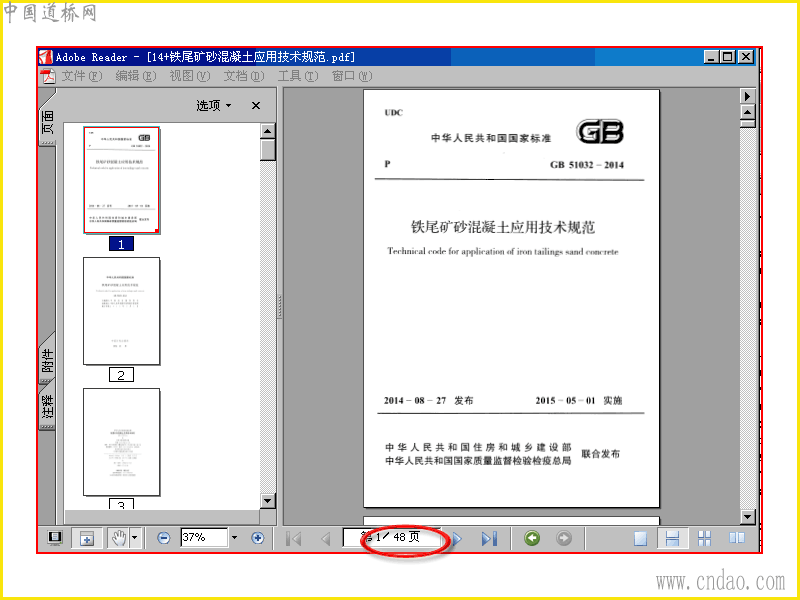Zoom in with the plus icon
The height and width of the screenshot is (600, 800).
[x=258, y=538]
